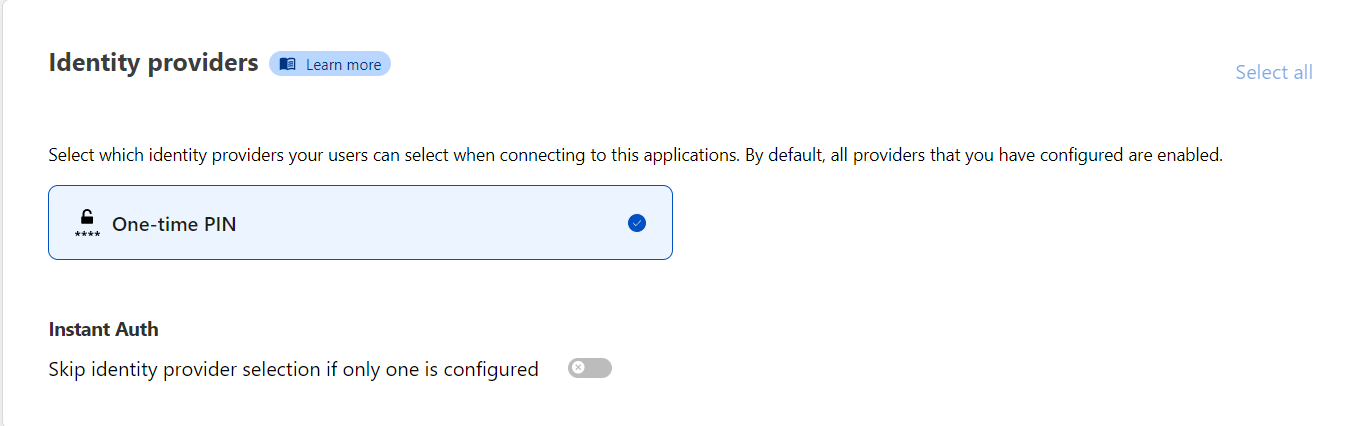Click the x knob on the Instant Auth switch

pyautogui.click(x=578, y=368)
